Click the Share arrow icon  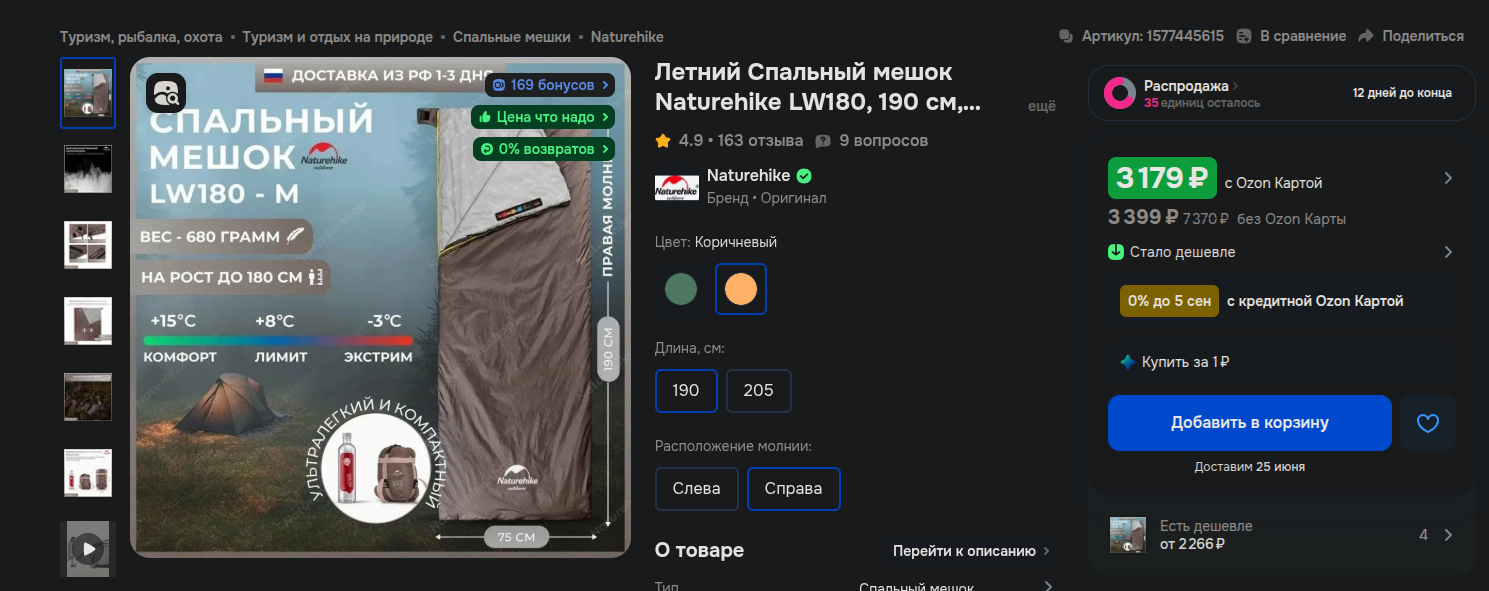pos(1366,36)
